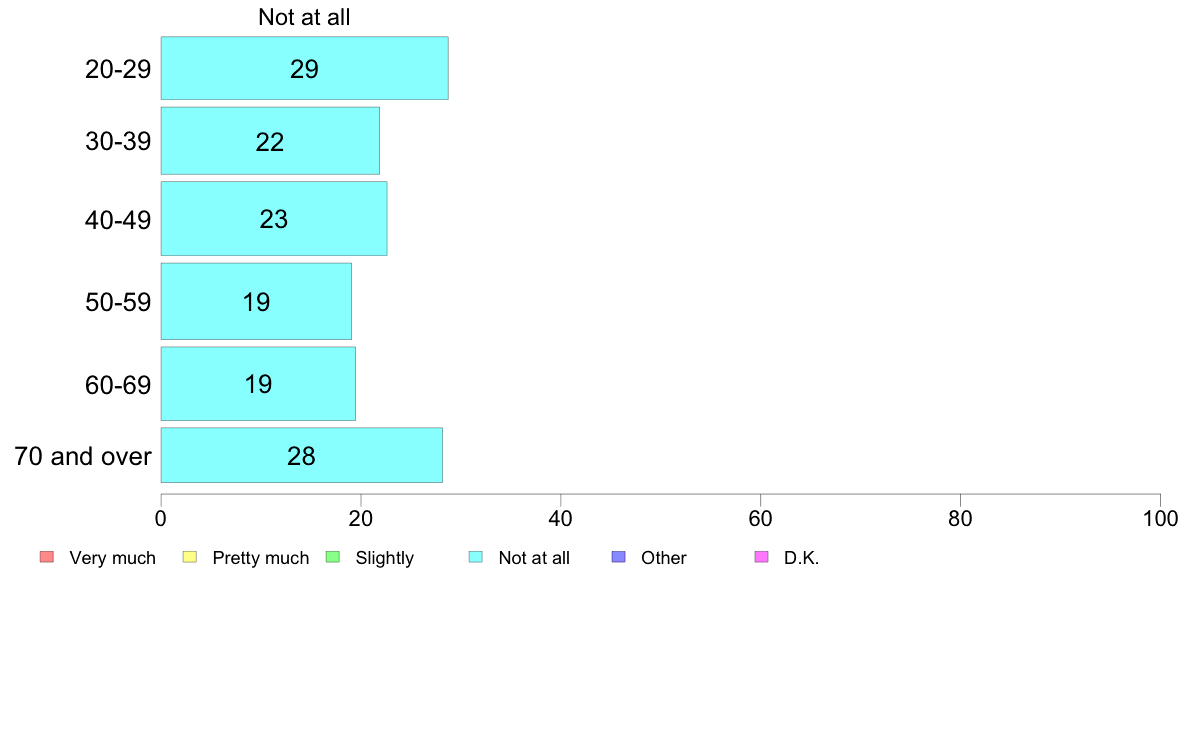
Task: Click the yellow Pretty much legend swatch
Action: coord(190,557)
